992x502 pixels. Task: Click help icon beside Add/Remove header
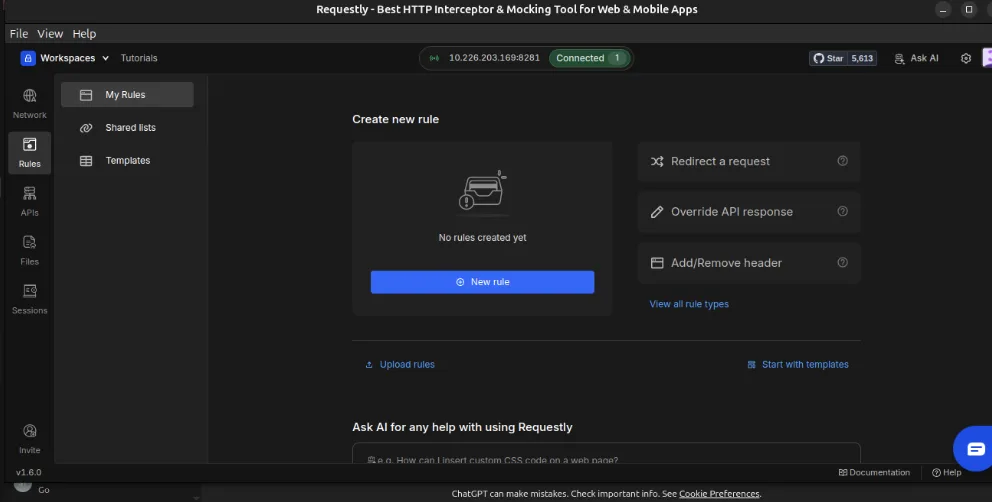pyautogui.click(x=843, y=262)
